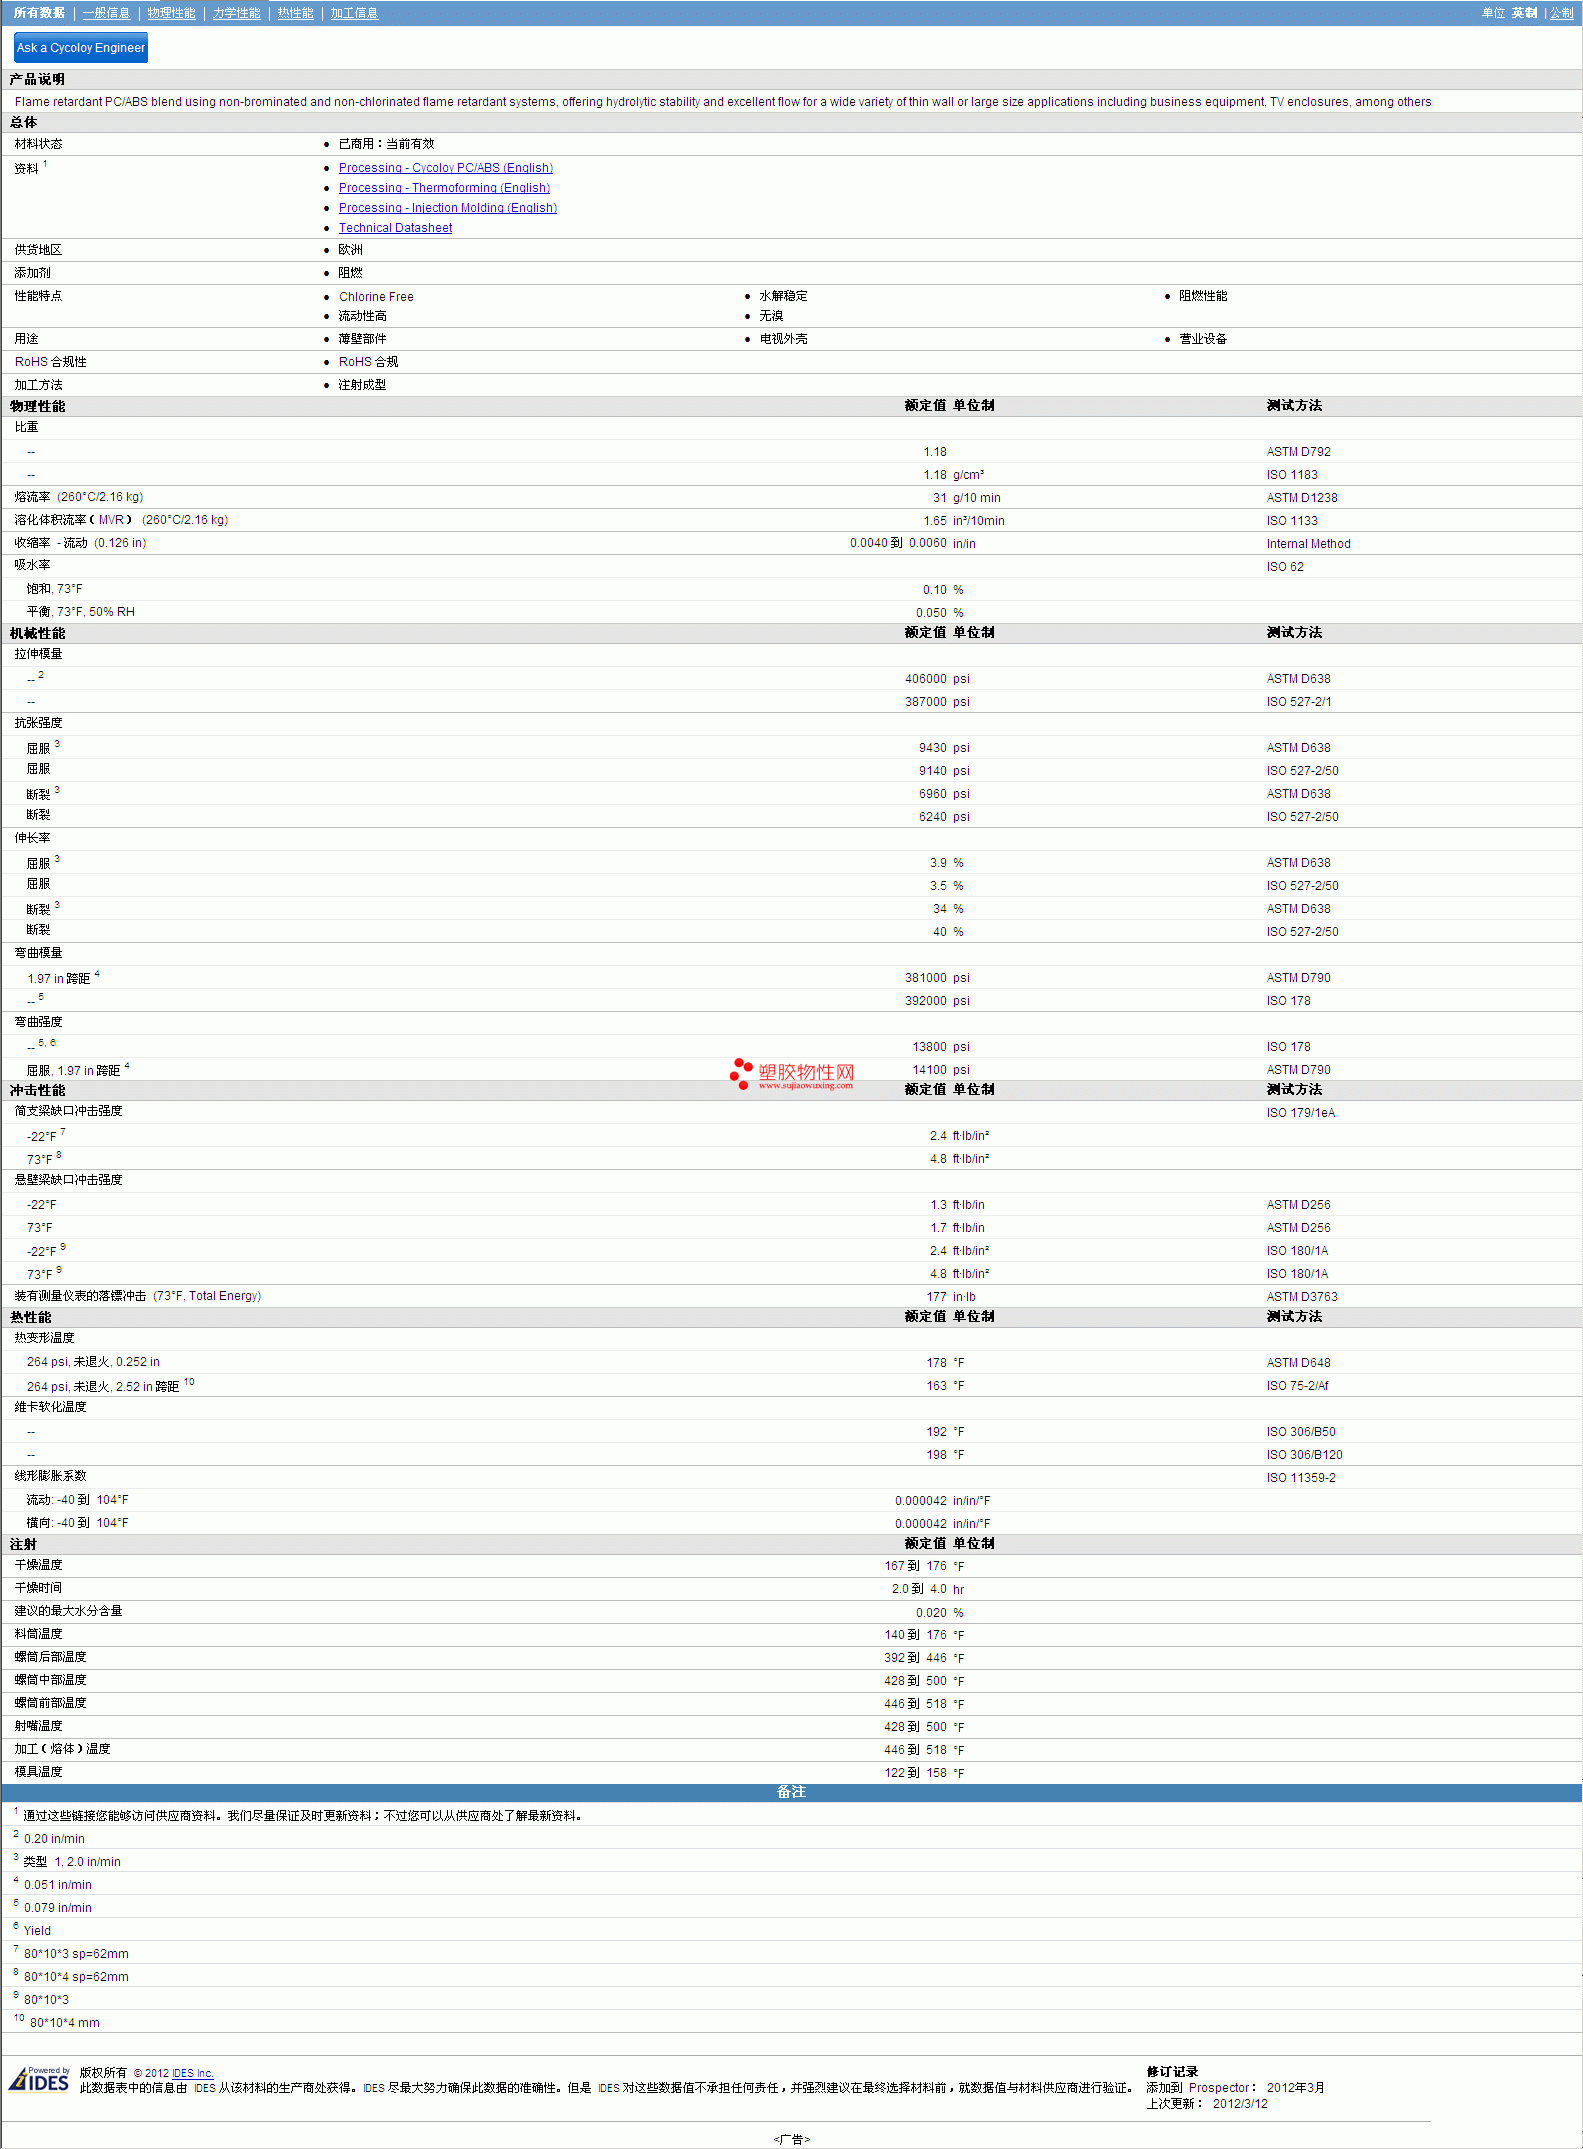Click the ISO 75-2/Af test method
Viewport: 1583px width, 2149px height.
(1297, 1386)
